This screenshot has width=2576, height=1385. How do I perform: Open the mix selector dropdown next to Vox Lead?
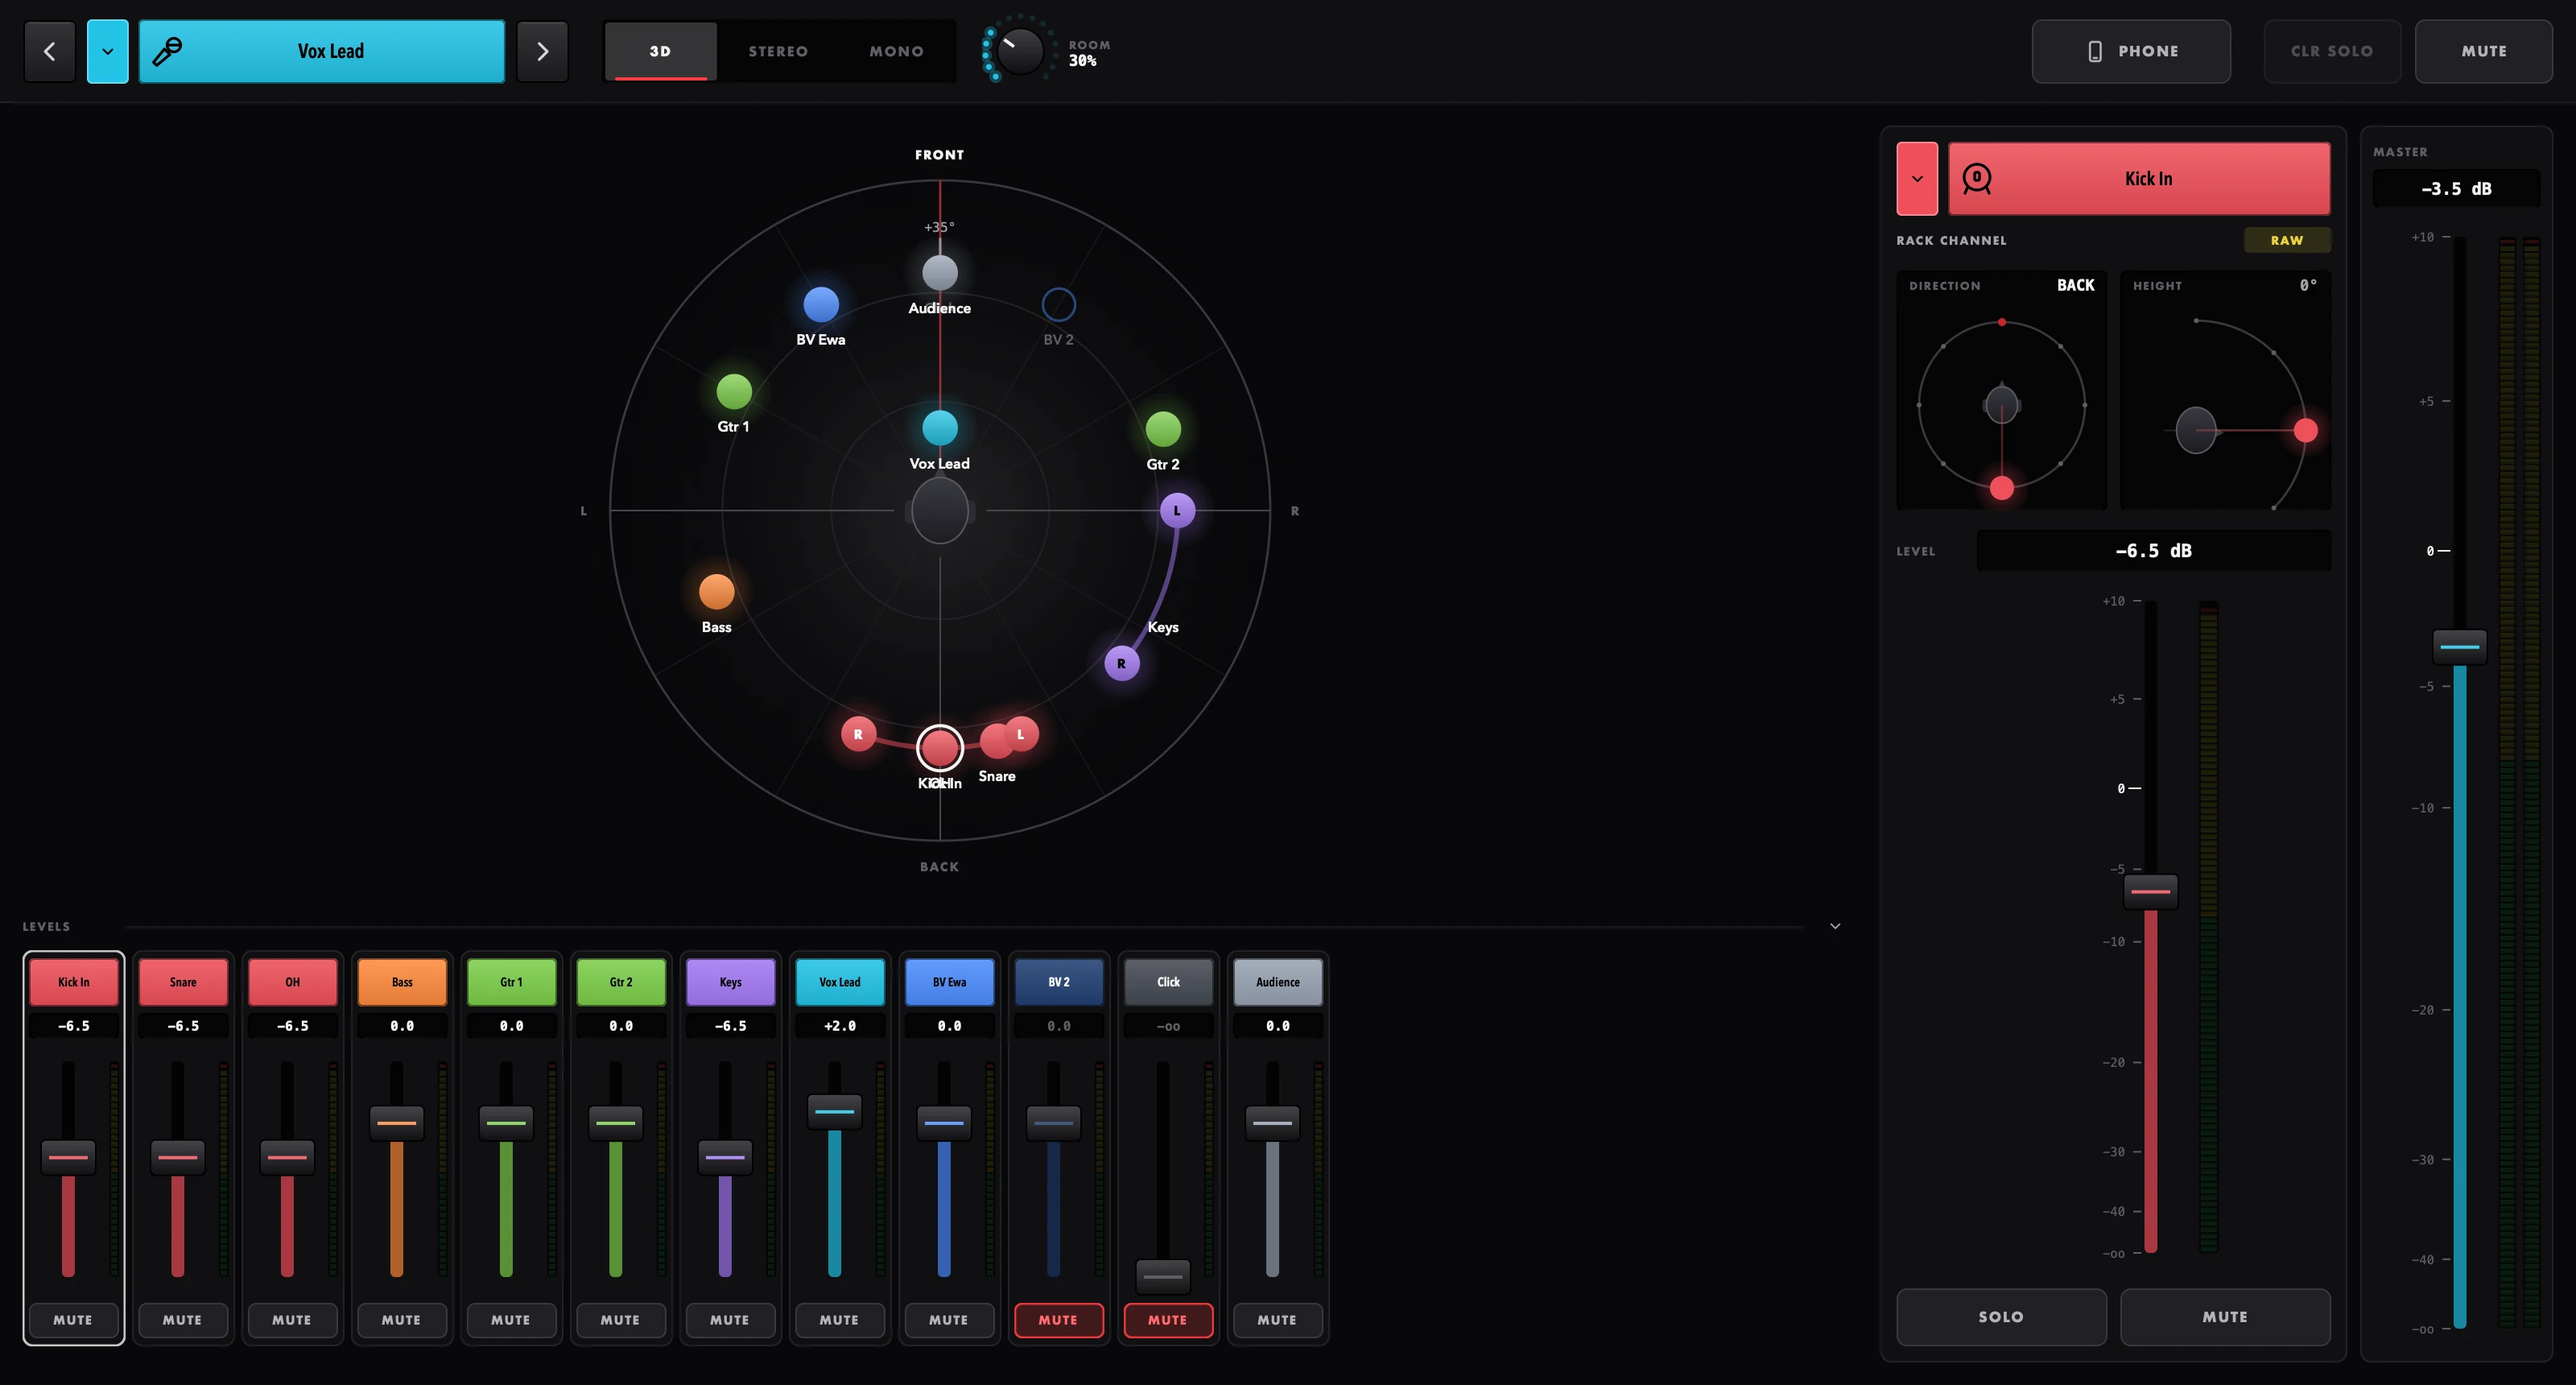tap(108, 51)
